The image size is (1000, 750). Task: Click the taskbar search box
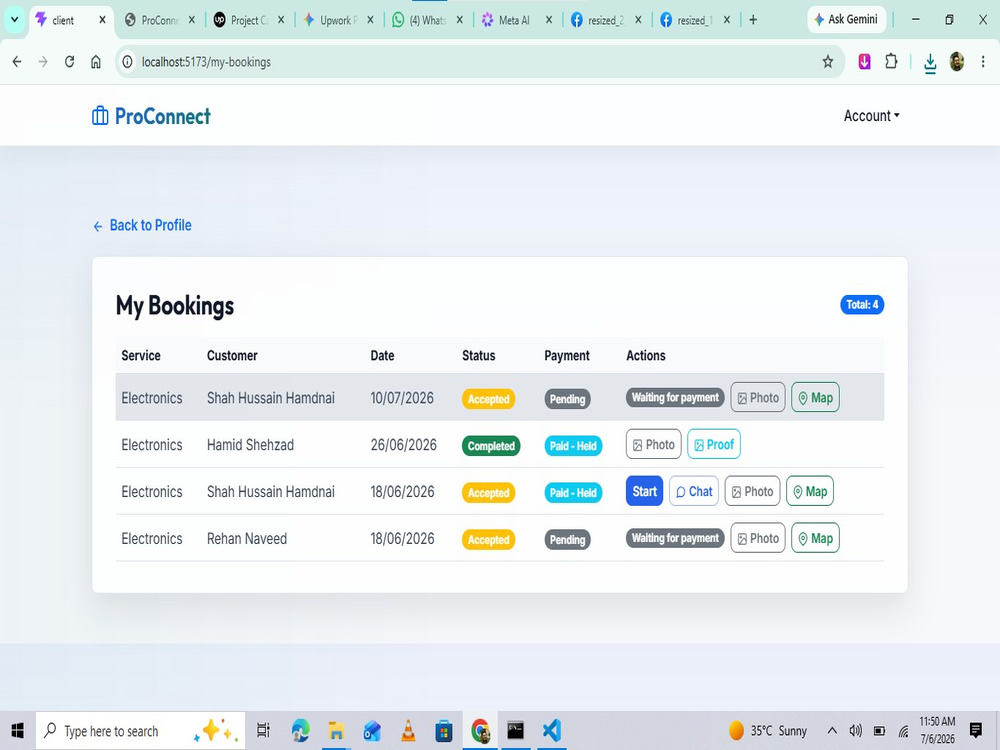point(140,731)
